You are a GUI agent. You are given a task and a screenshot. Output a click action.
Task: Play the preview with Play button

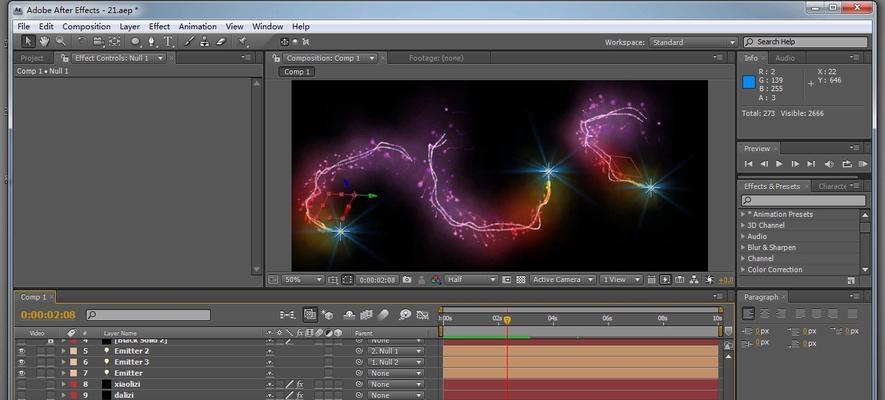[x=779, y=164]
